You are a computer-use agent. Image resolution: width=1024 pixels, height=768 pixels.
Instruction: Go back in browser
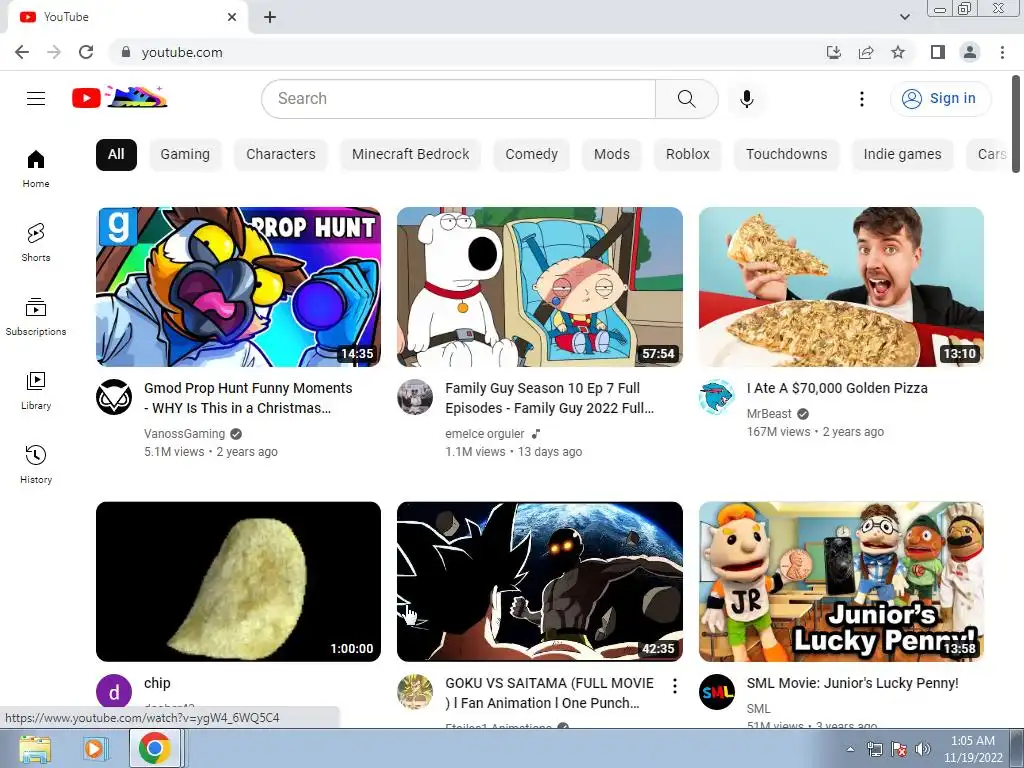click(22, 52)
